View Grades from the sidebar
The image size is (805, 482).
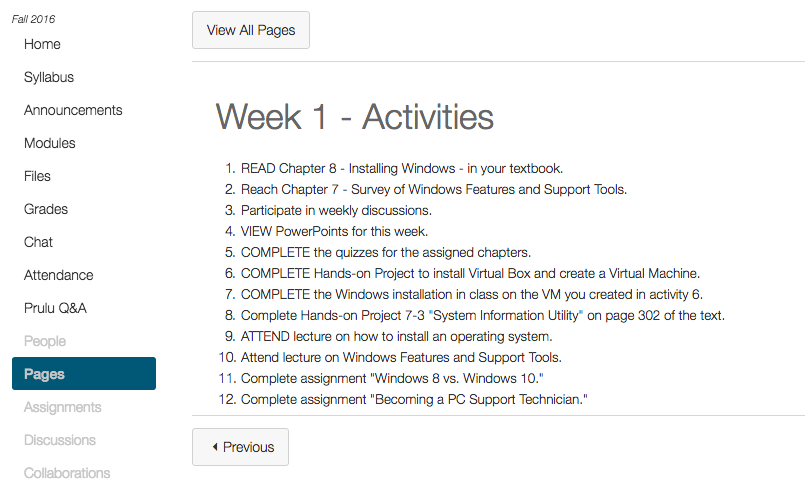(46, 209)
